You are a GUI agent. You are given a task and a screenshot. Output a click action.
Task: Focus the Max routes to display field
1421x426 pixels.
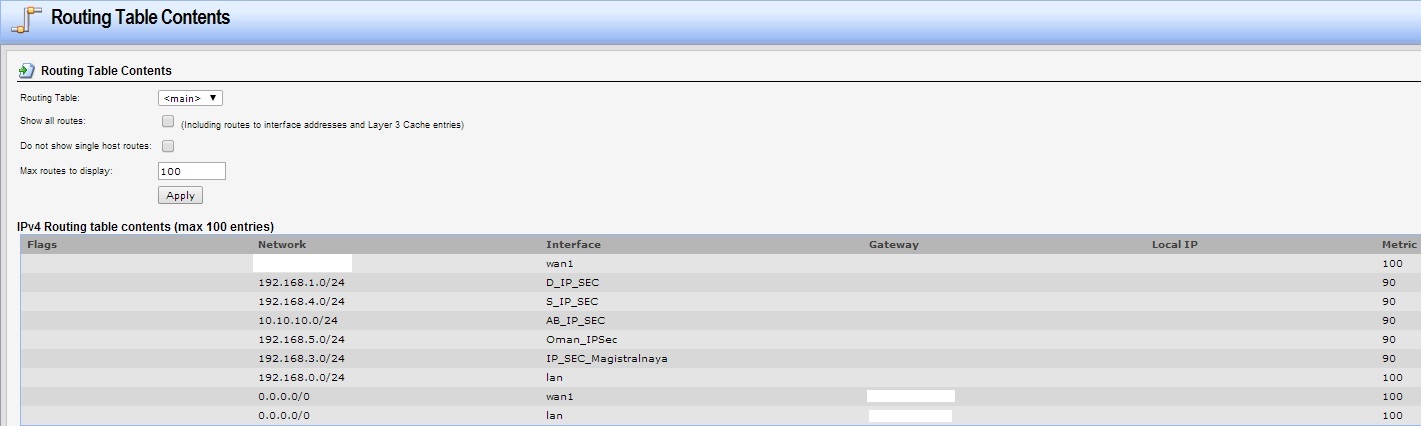point(192,171)
